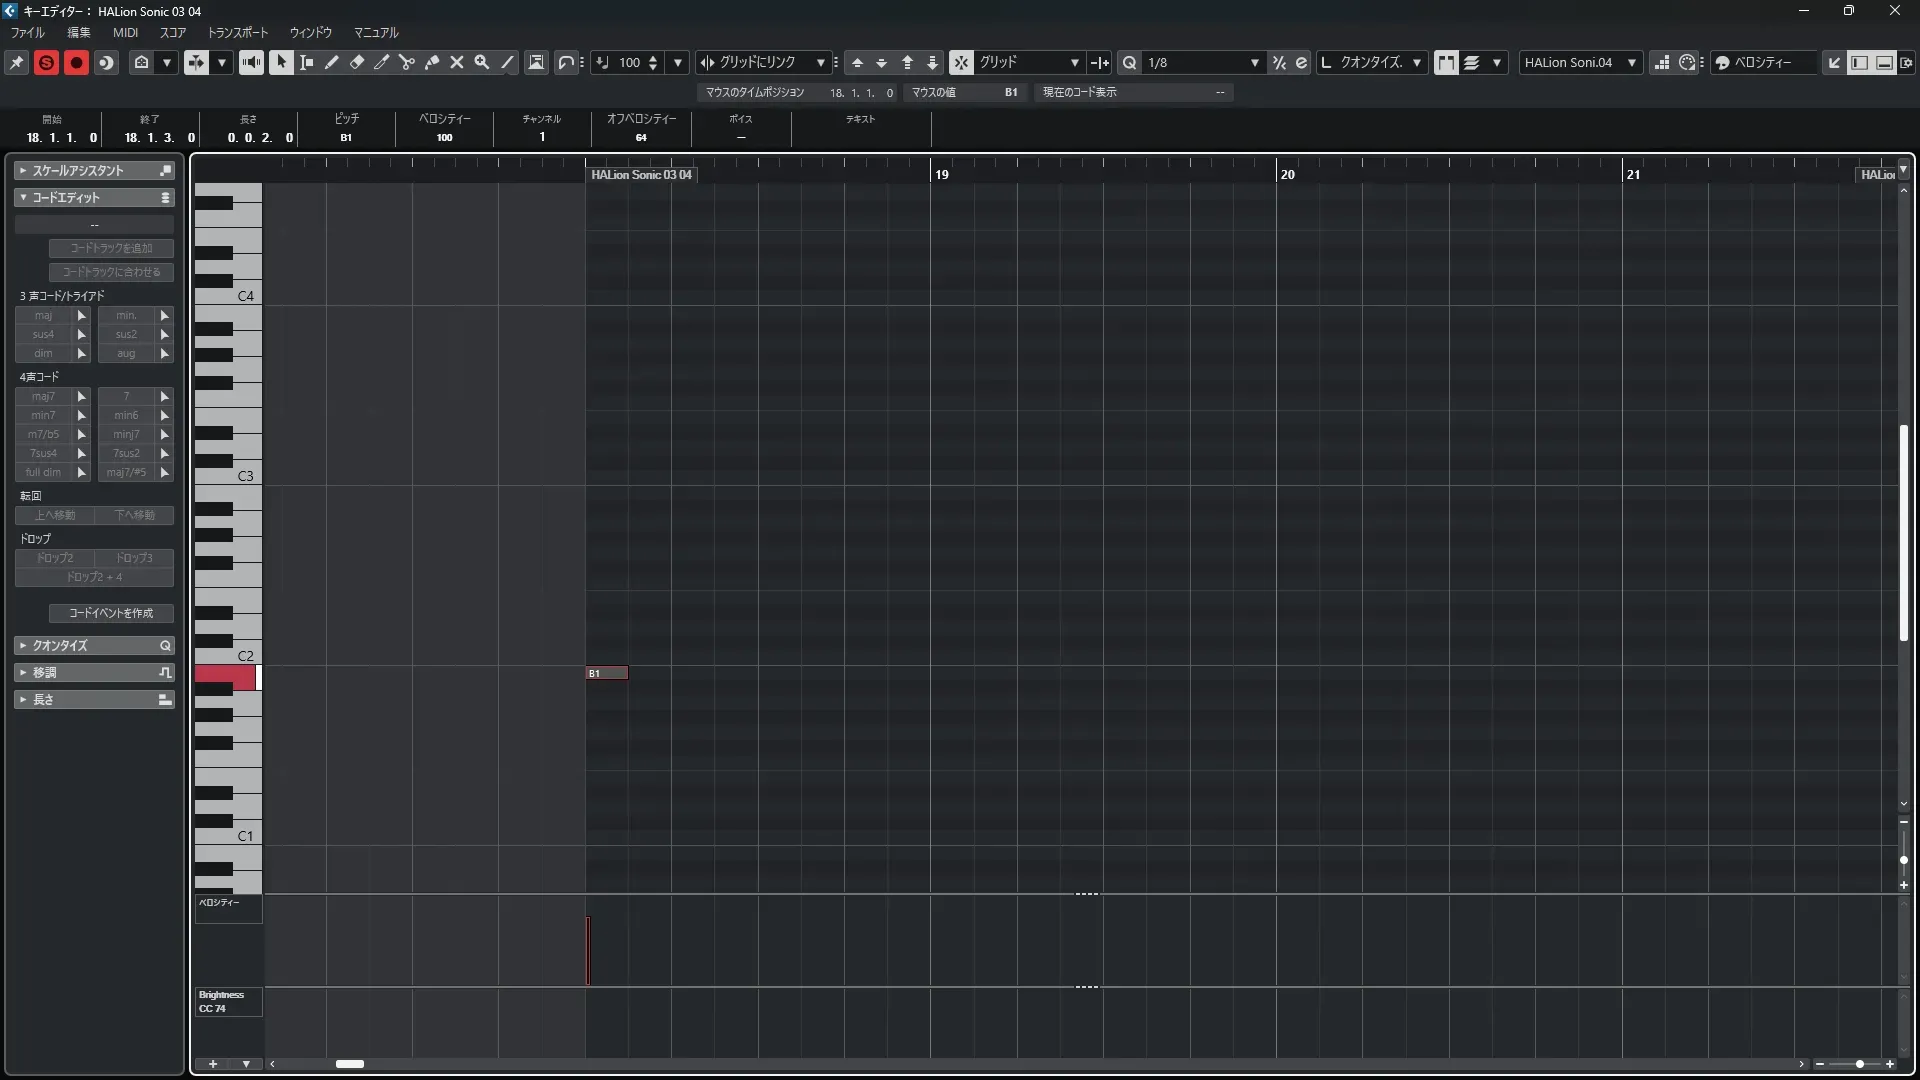Toggle Solo Editor button
The height and width of the screenshot is (1080, 1920).
coord(46,62)
